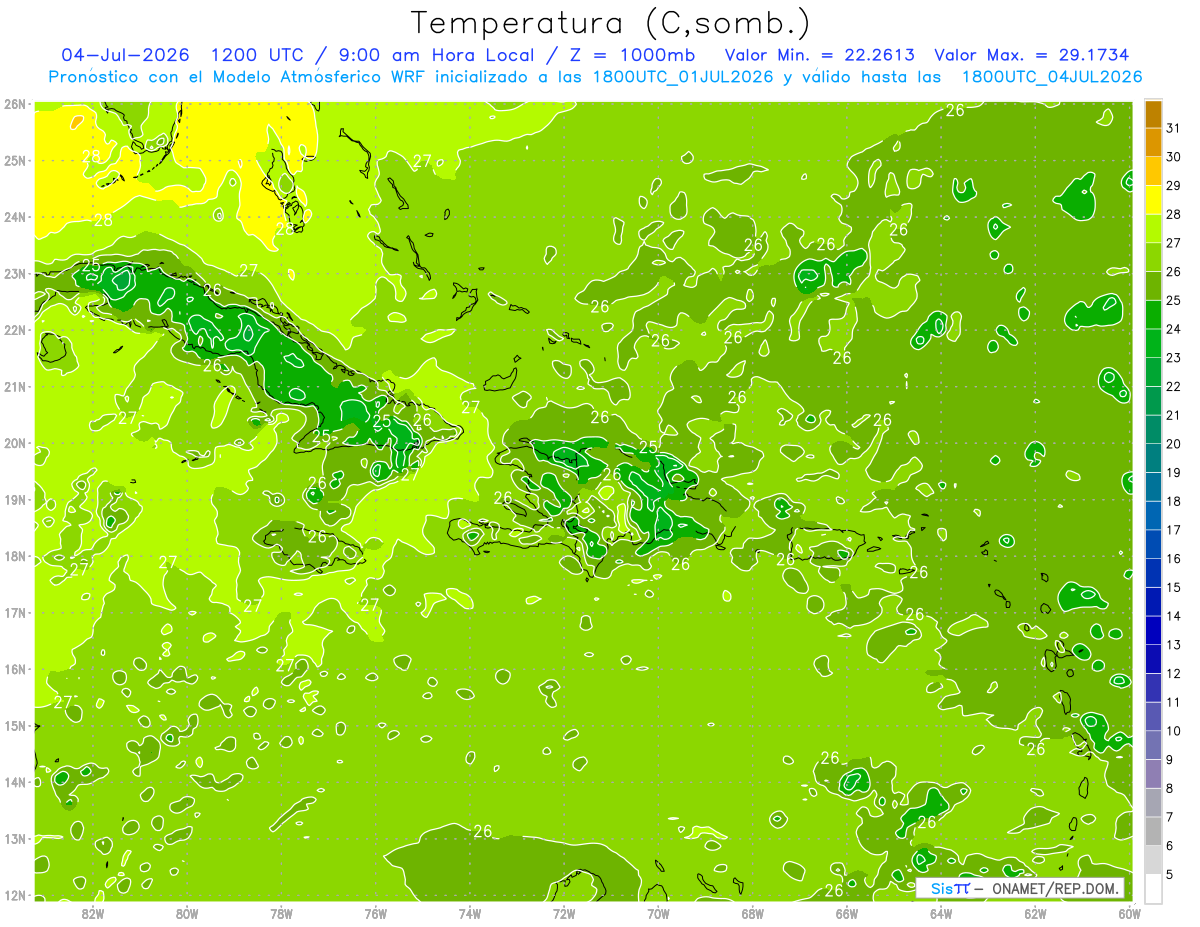
Task: Click the legend value 10
Action: (1174, 731)
